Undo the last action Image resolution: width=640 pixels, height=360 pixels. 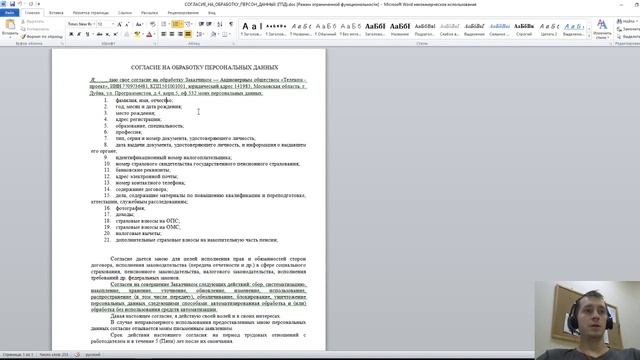point(20,4)
